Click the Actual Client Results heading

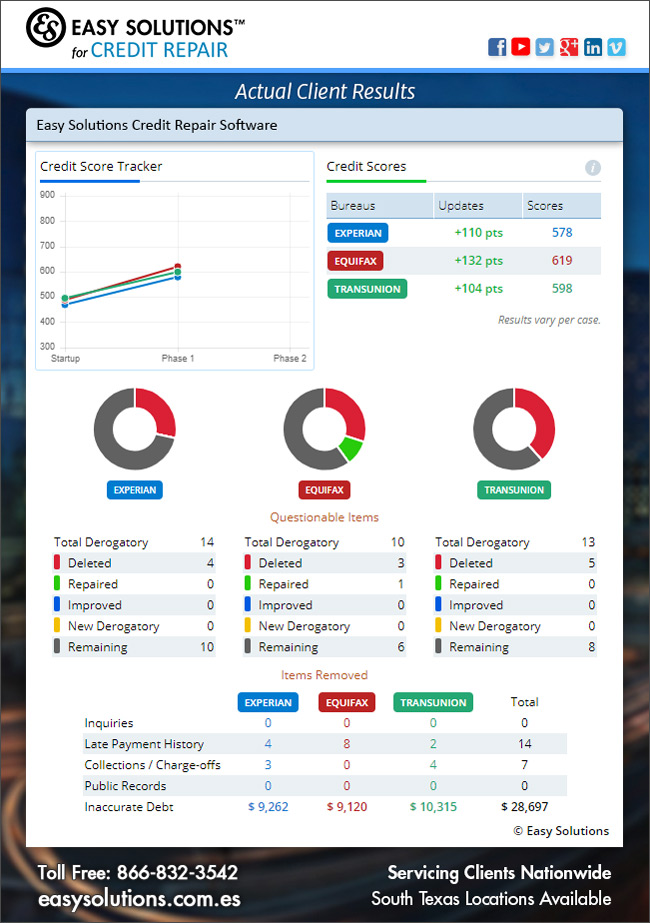click(x=325, y=91)
